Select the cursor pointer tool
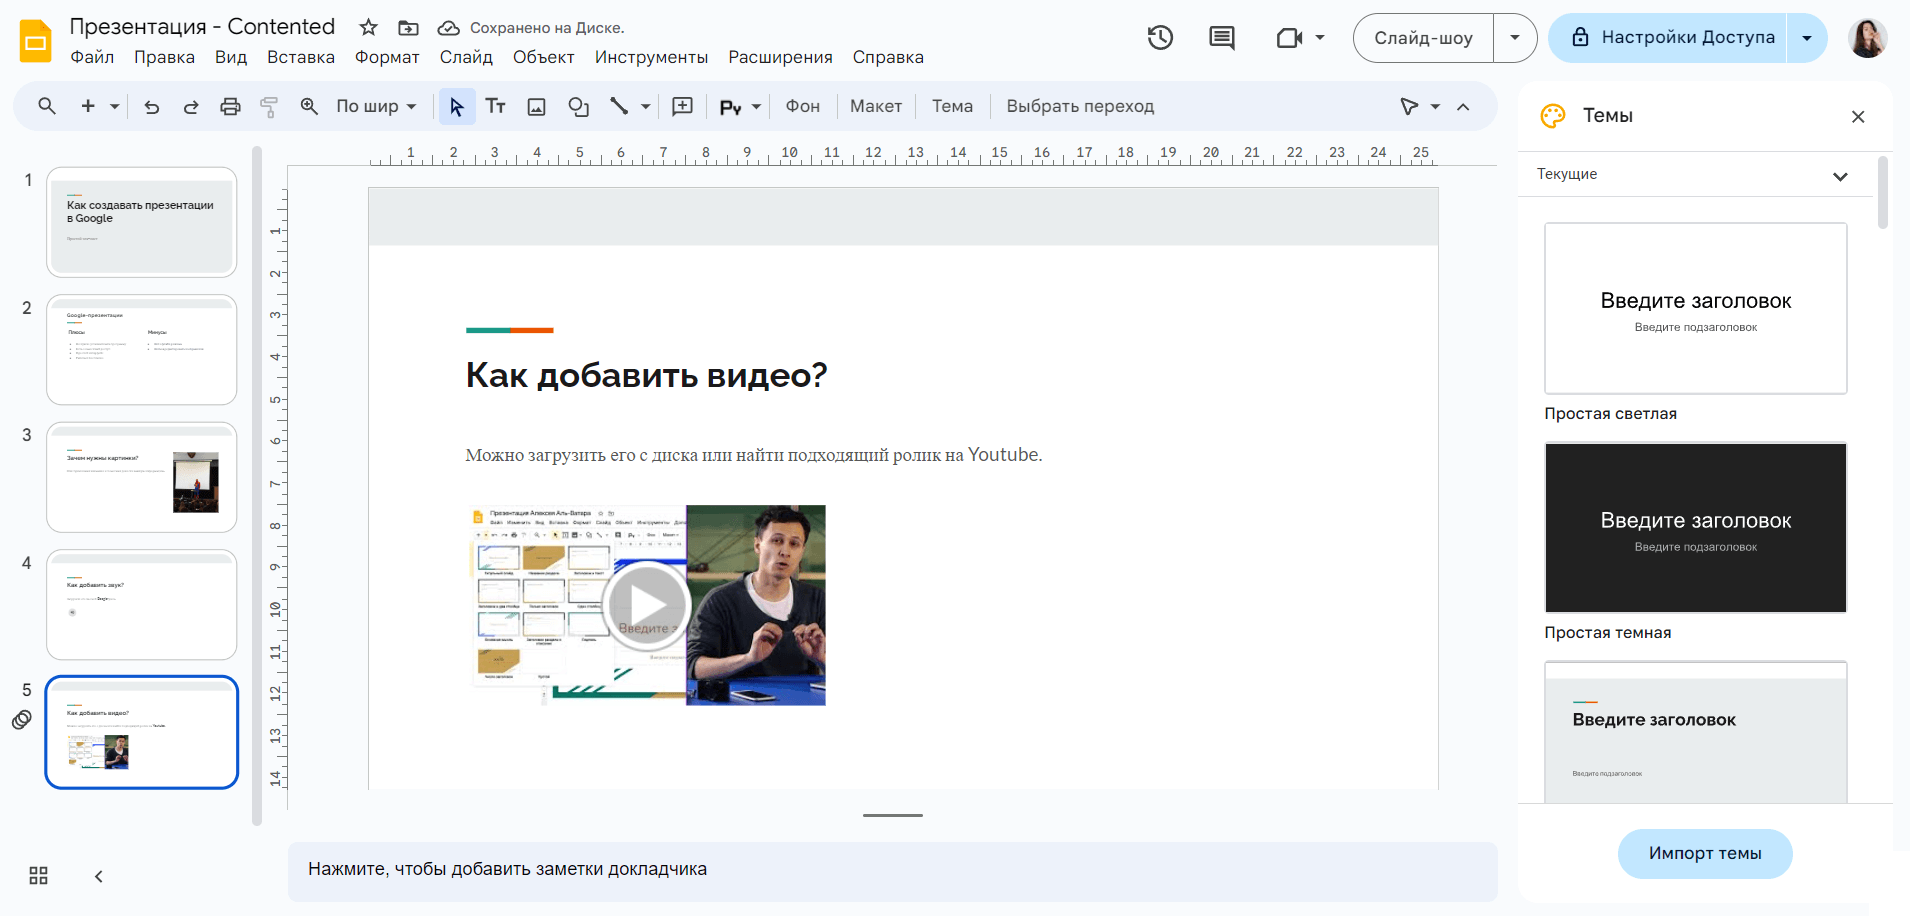 [457, 106]
